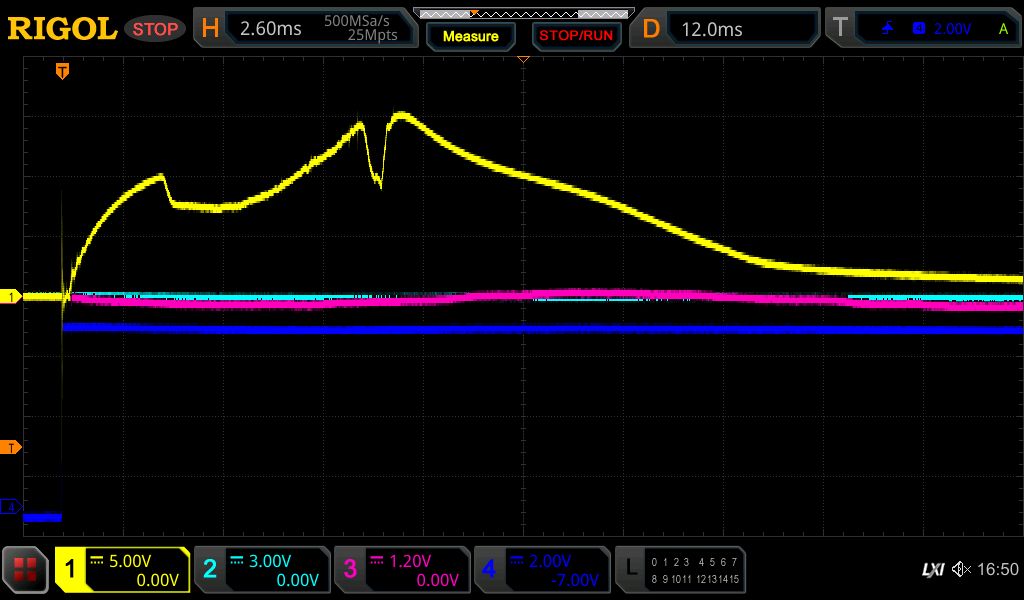Open the logic analyzer L digital channels panel

click(x=680, y=570)
